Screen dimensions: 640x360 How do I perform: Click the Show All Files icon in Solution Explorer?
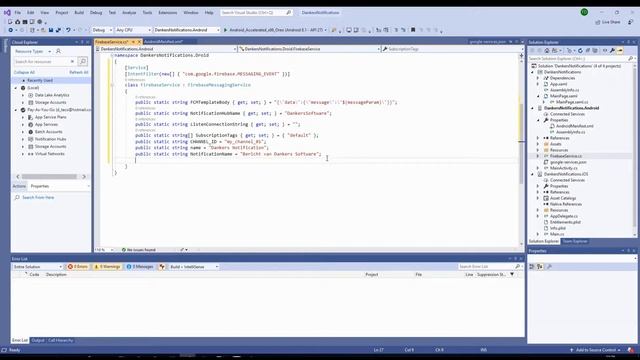tap(595, 51)
